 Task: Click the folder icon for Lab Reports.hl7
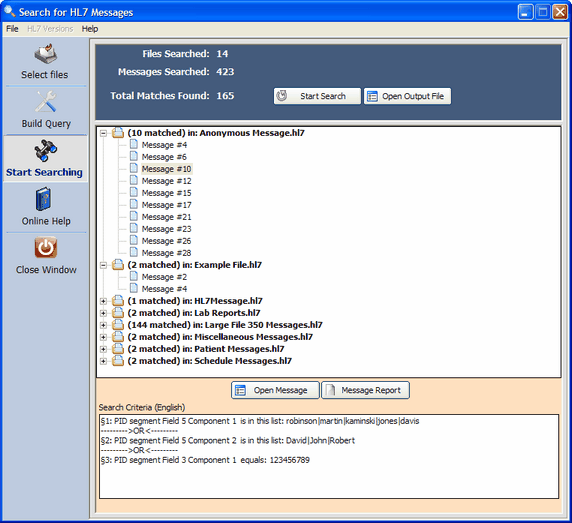pyautogui.click(x=118, y=313)
